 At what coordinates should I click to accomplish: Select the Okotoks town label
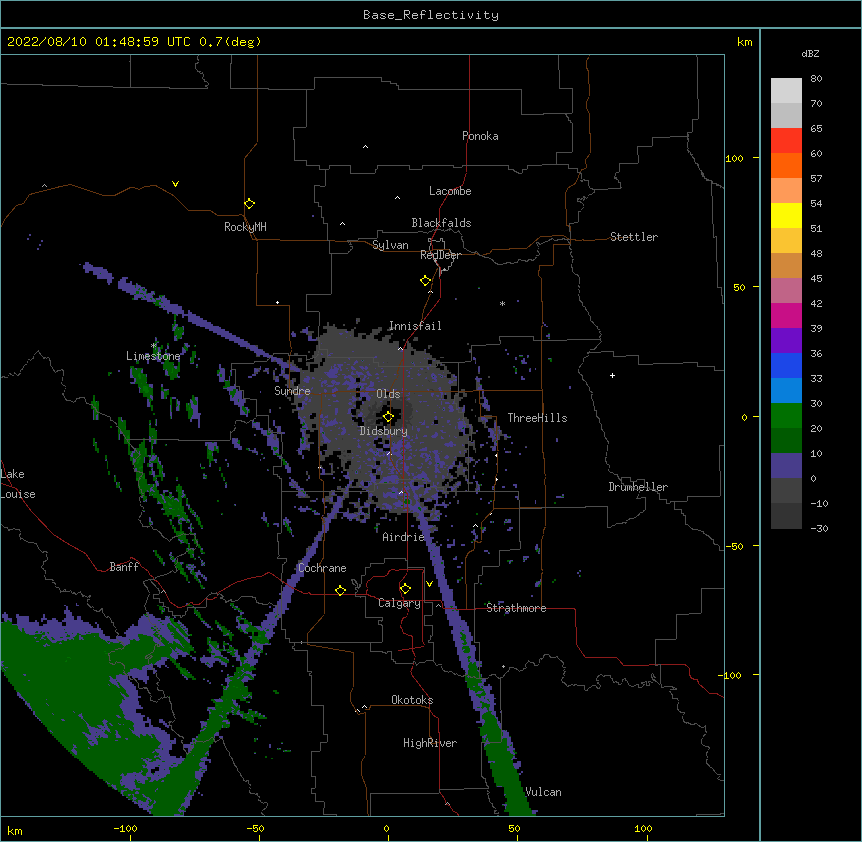pyautogui.click(x=412, y=700)
